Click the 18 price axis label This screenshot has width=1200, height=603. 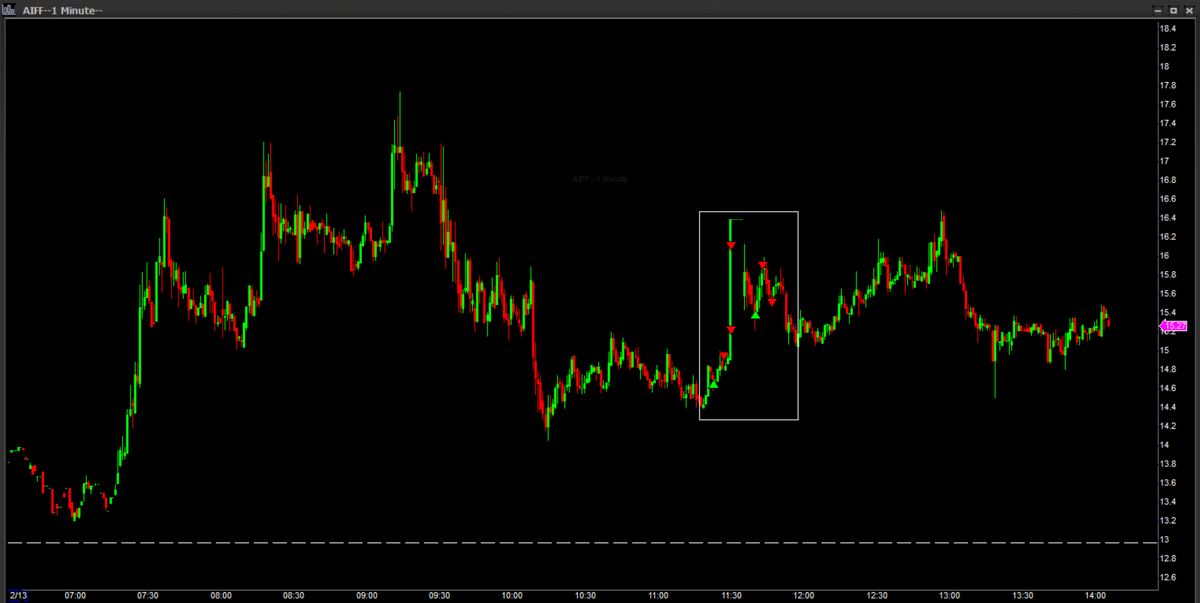coord(1164,66)
